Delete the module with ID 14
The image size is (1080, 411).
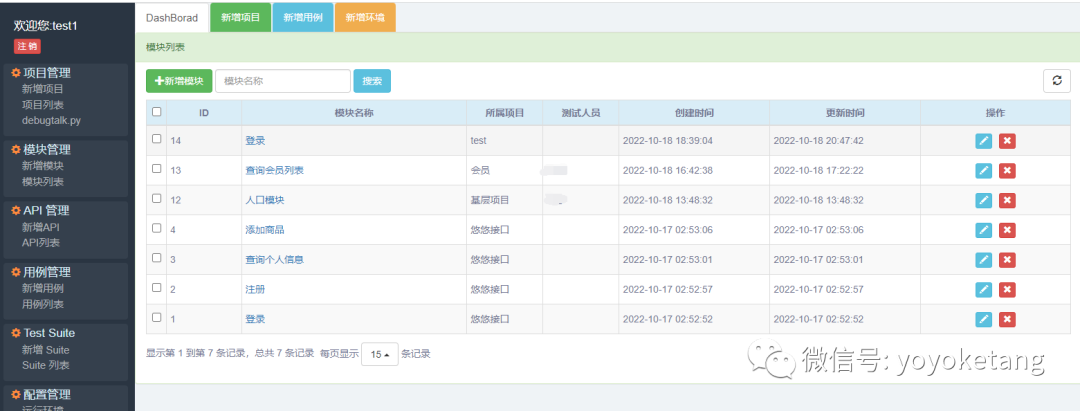(1007, 141)
